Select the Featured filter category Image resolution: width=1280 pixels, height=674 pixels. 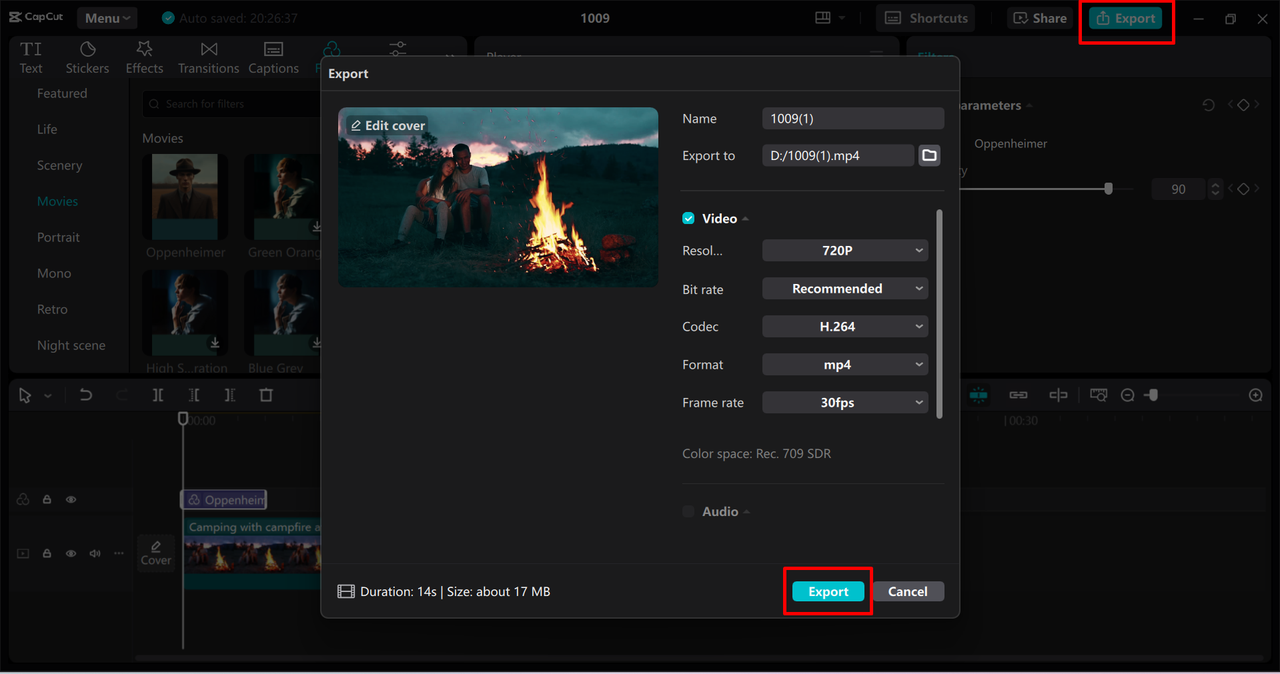[62, 93]
